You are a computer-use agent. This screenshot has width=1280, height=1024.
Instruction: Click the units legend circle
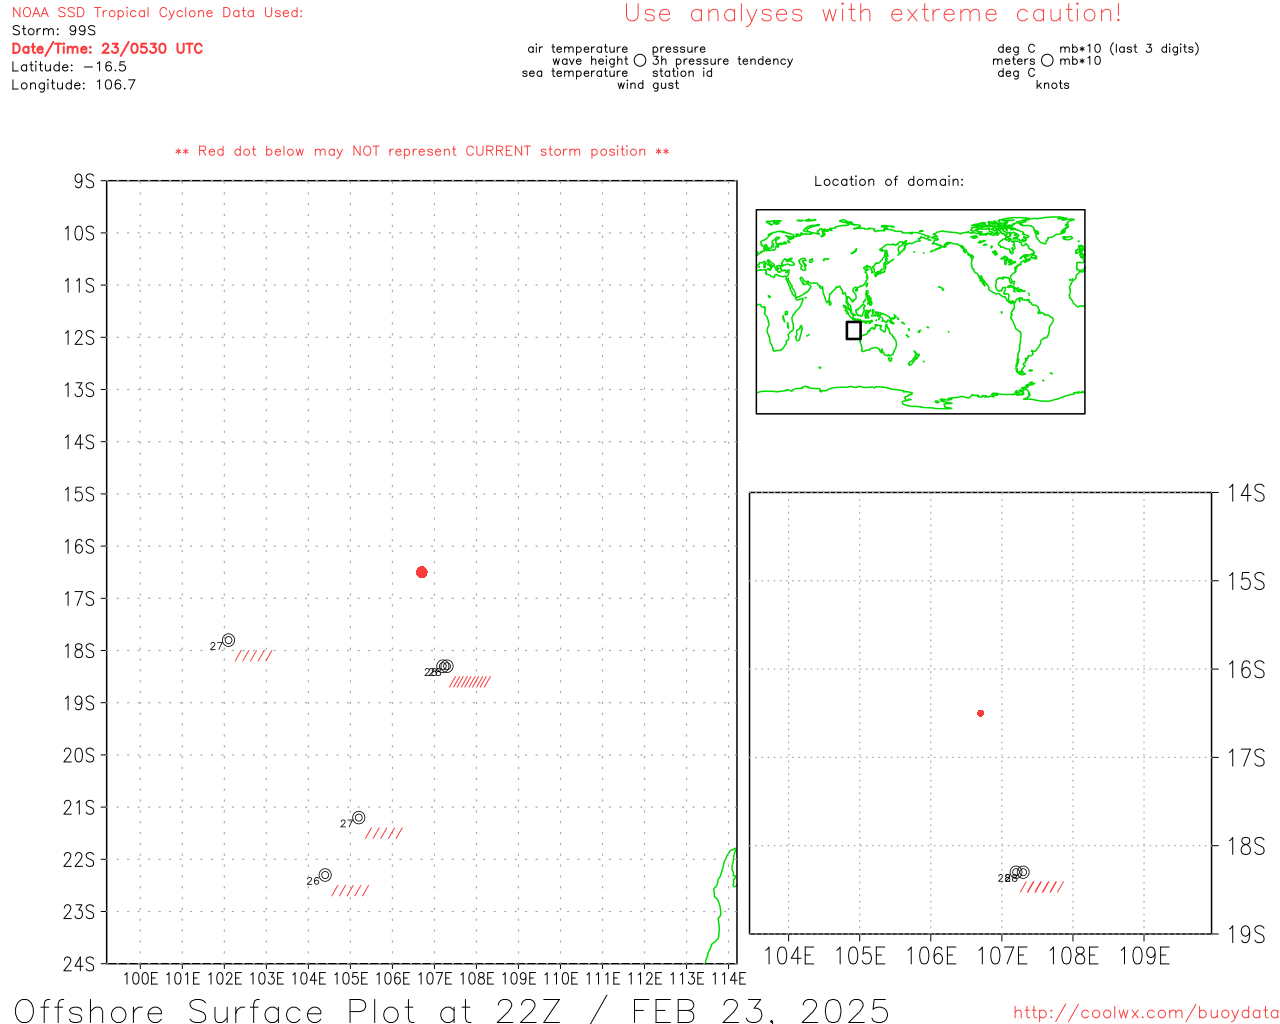pos(1047,61)
